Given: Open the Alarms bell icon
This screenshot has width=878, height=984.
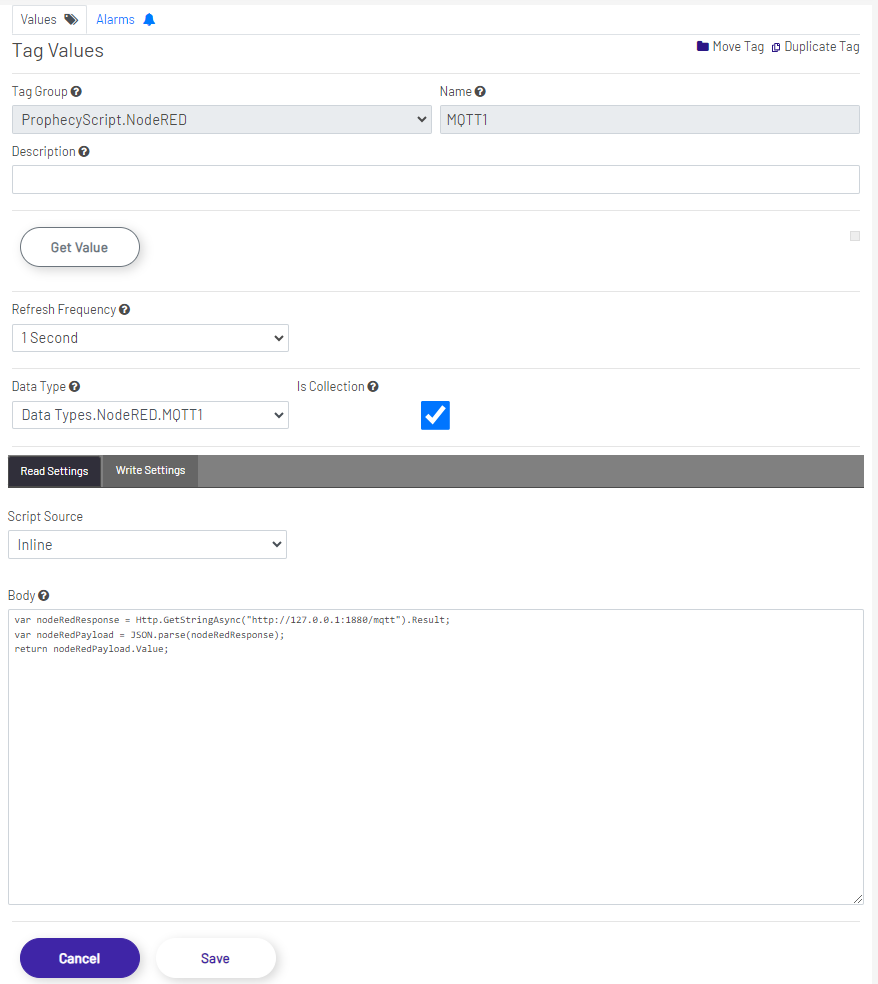Looking at the screenshot, I should click(x=151, y=18).
